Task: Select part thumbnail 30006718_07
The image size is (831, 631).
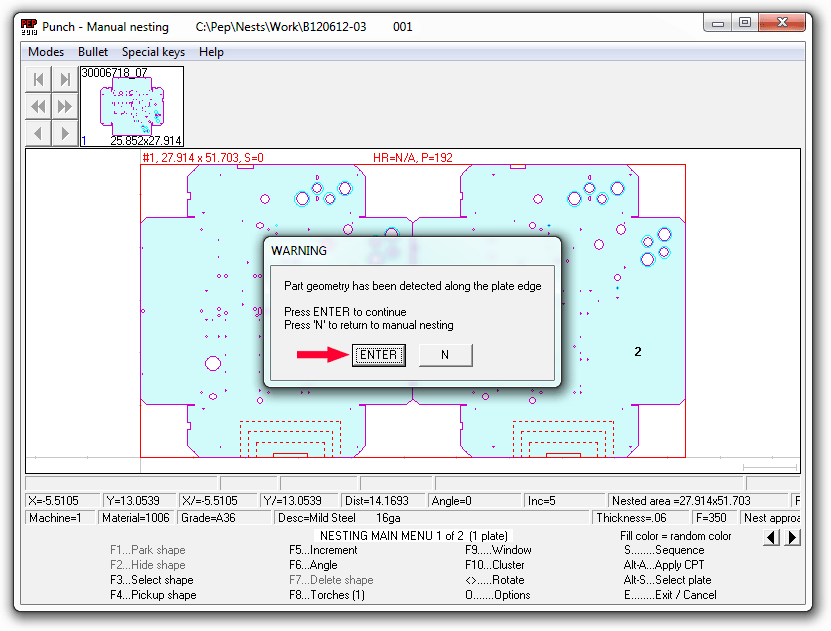Action: click(x=132, y=107)
